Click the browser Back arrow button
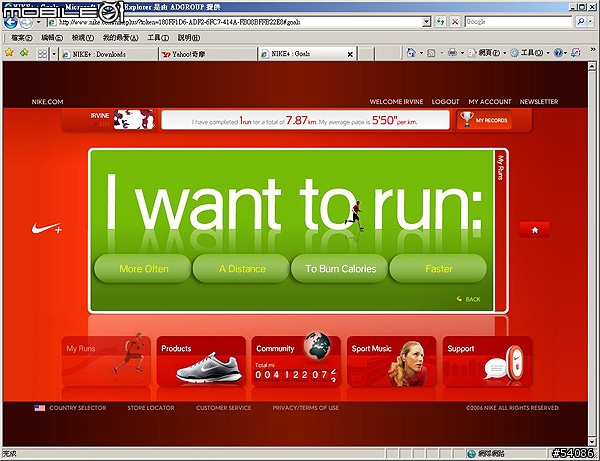 pos(10,22)
